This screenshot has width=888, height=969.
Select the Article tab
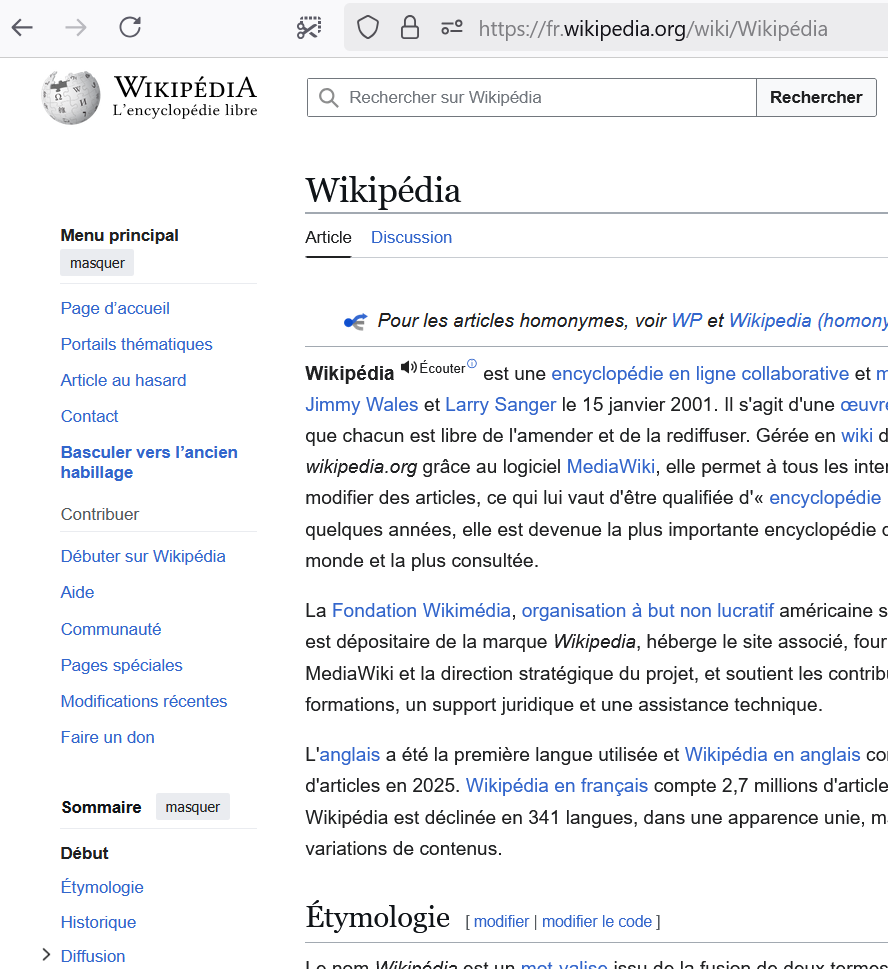[328, 237]
